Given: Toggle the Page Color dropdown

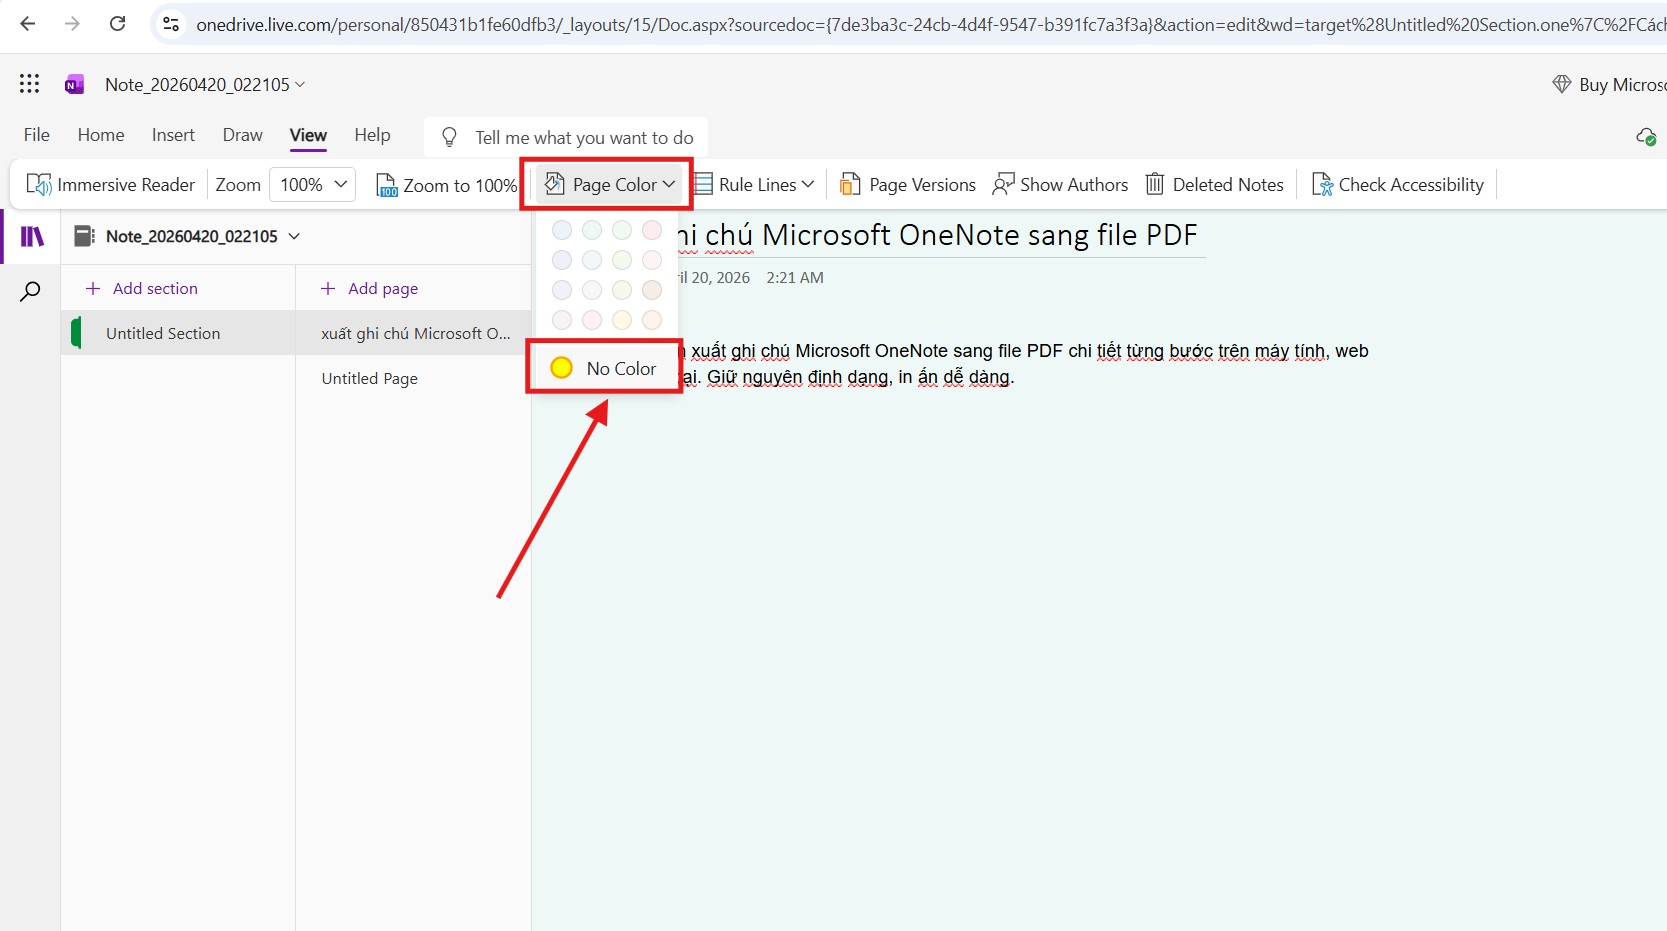Looking at the screenshot, I should tap(609, 185).
